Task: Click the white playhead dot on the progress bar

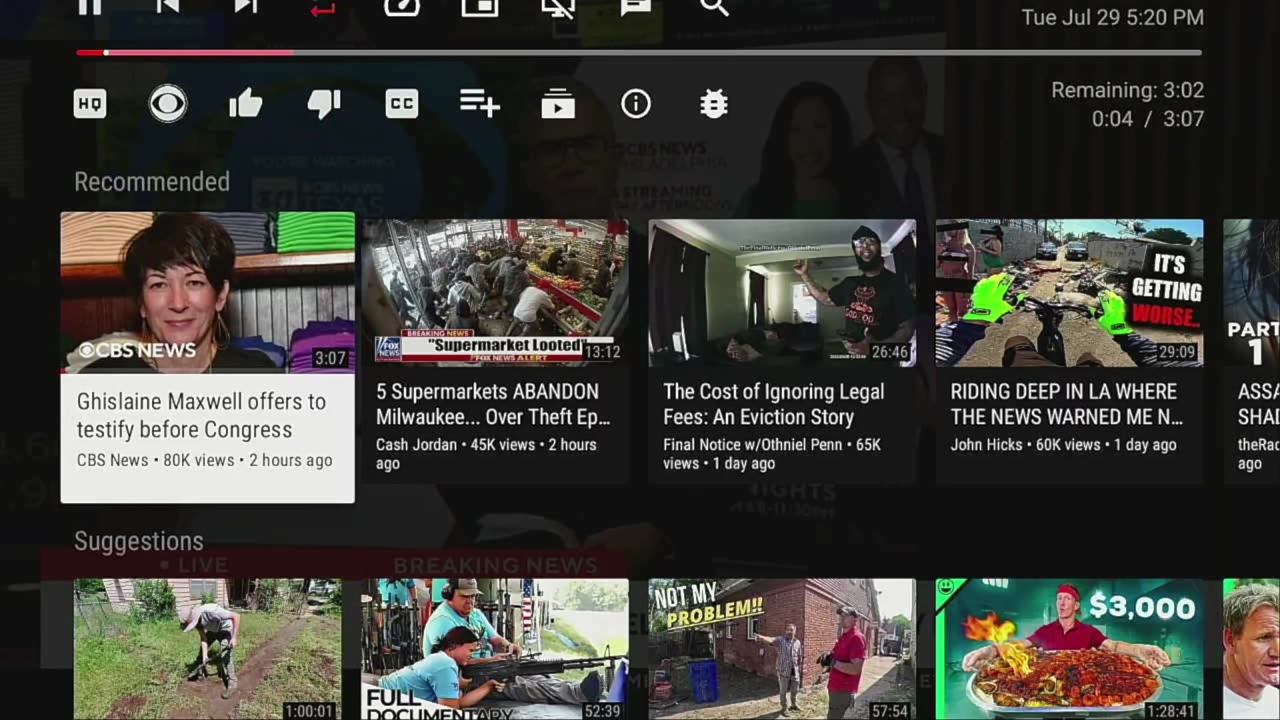Action: click(x=106, y=52)
